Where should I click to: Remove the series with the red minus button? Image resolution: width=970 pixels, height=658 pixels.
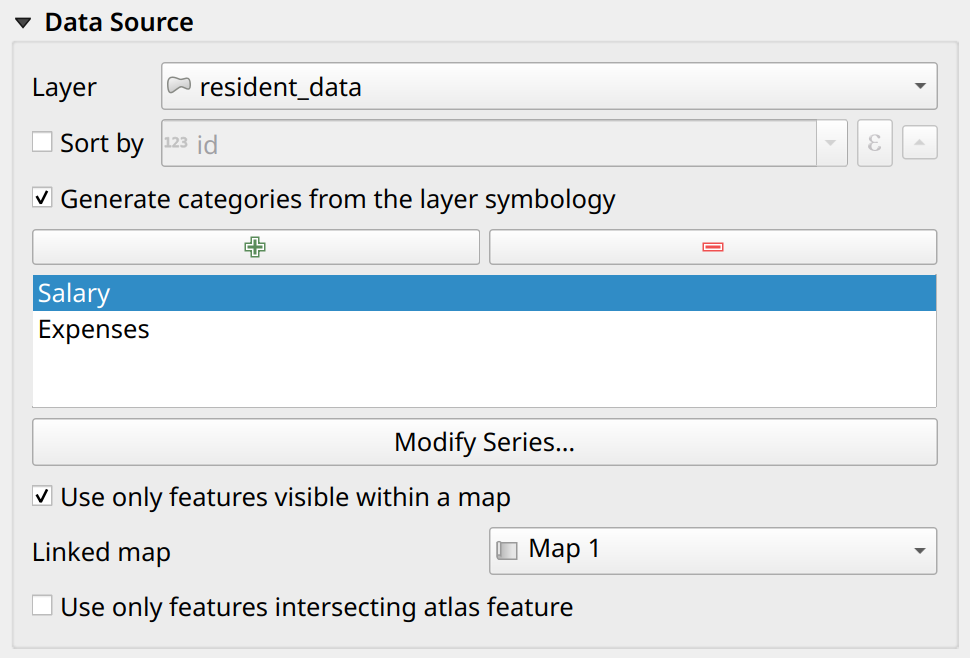click(713, 247)
